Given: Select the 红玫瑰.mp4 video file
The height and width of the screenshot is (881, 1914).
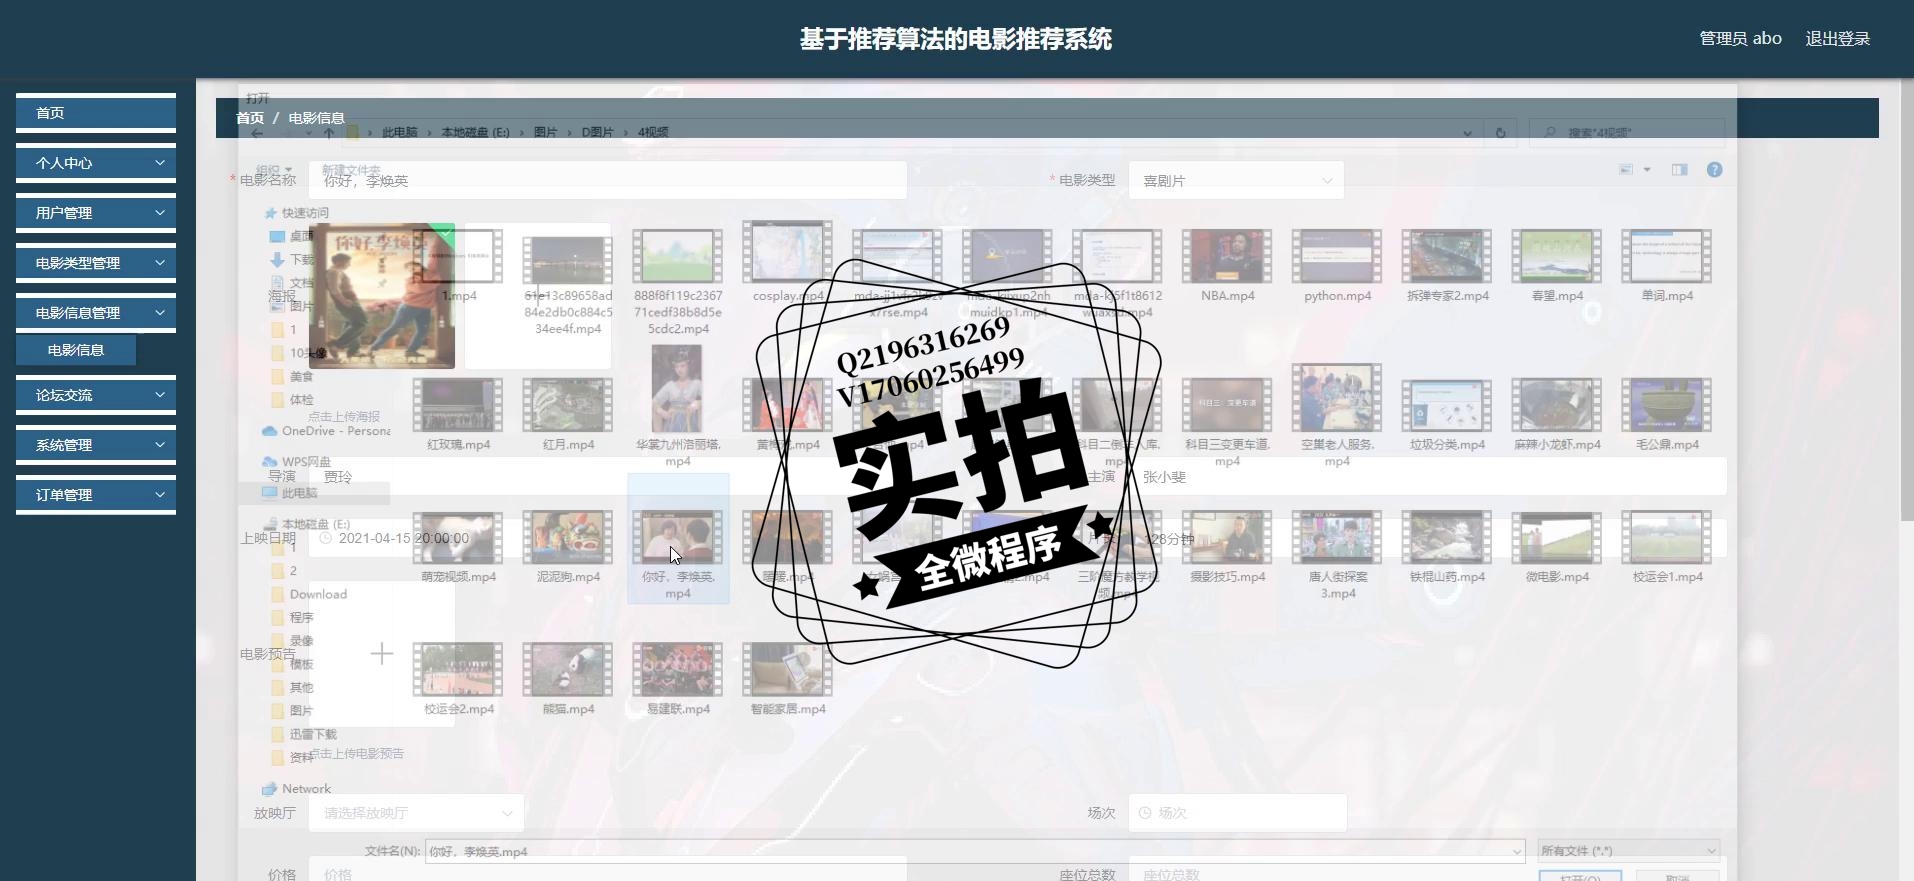Looking at the screenshot, I should tap(458, 414).
